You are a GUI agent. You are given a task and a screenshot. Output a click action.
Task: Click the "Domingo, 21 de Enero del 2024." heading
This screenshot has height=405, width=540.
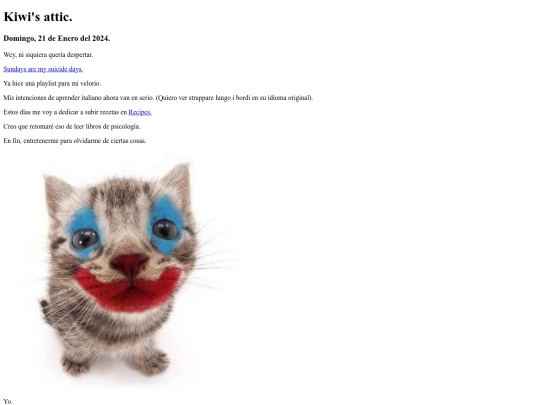pos(57,39)
